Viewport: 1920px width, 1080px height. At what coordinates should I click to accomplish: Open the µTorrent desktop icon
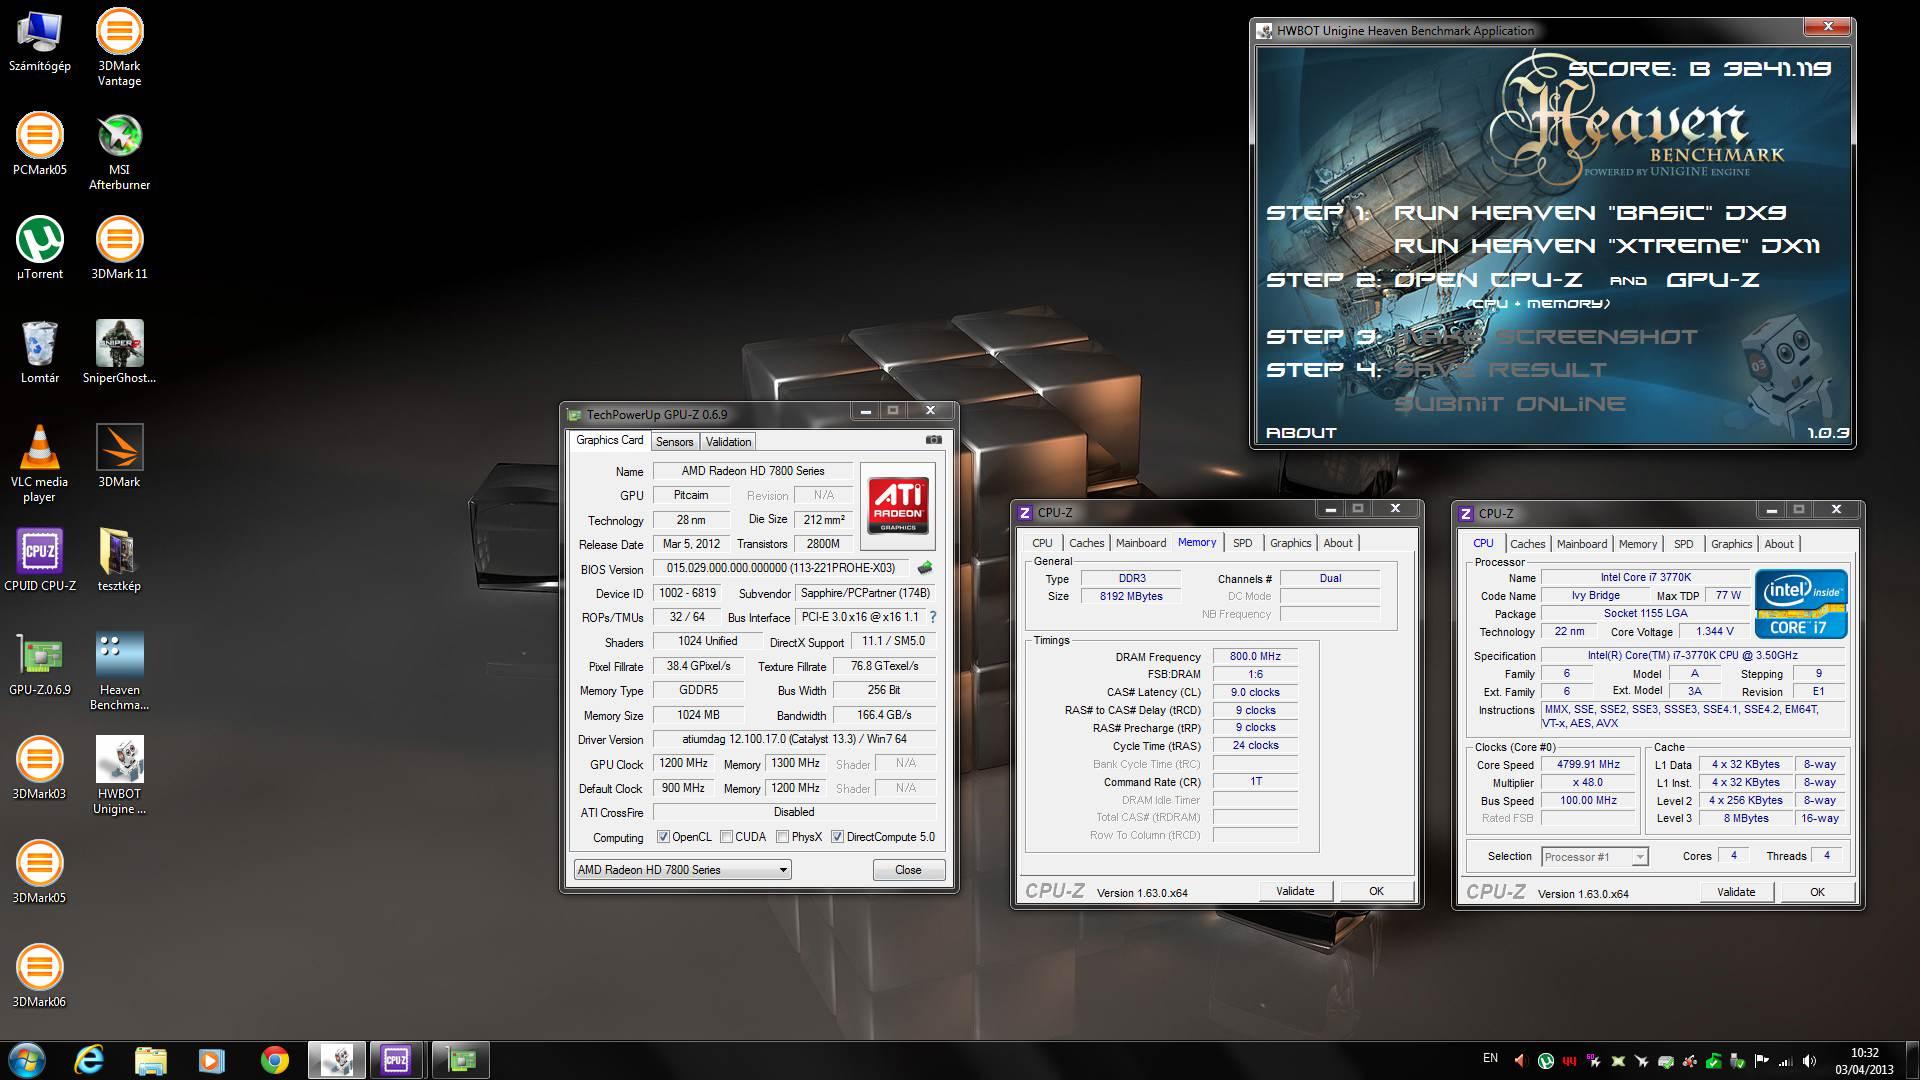40,249
